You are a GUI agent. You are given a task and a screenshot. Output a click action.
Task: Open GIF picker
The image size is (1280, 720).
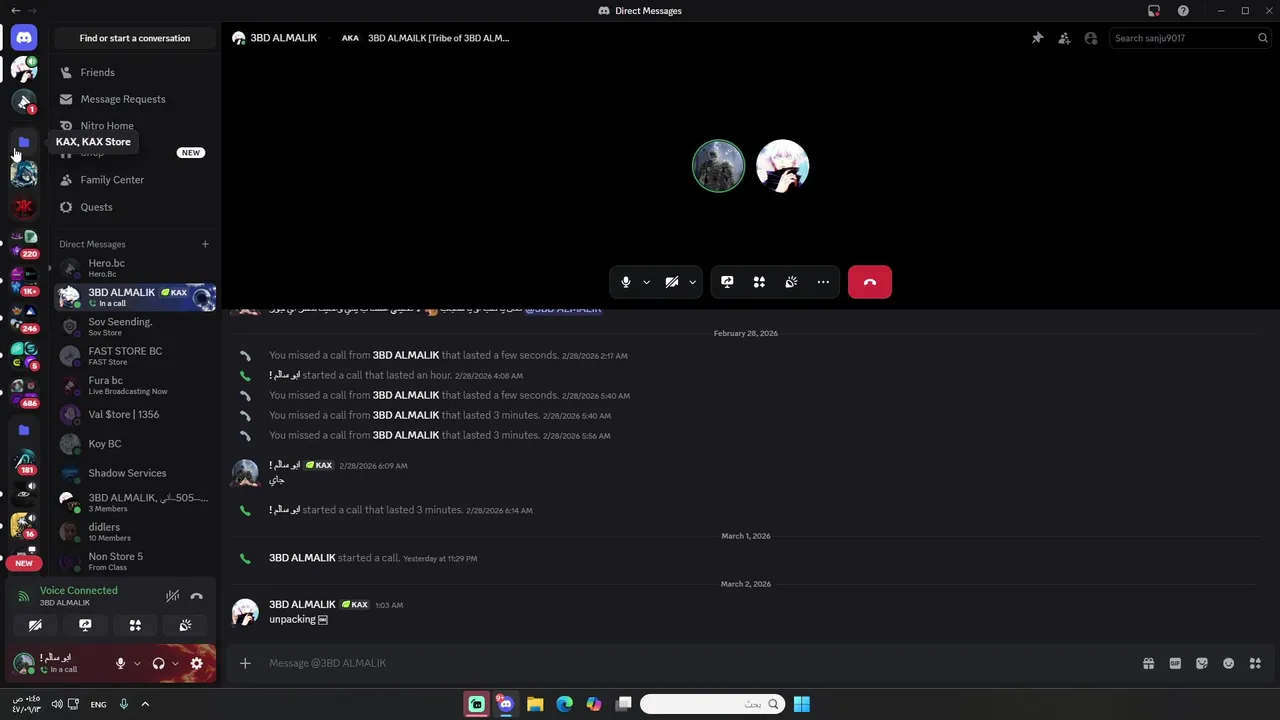pos(1175,663)
